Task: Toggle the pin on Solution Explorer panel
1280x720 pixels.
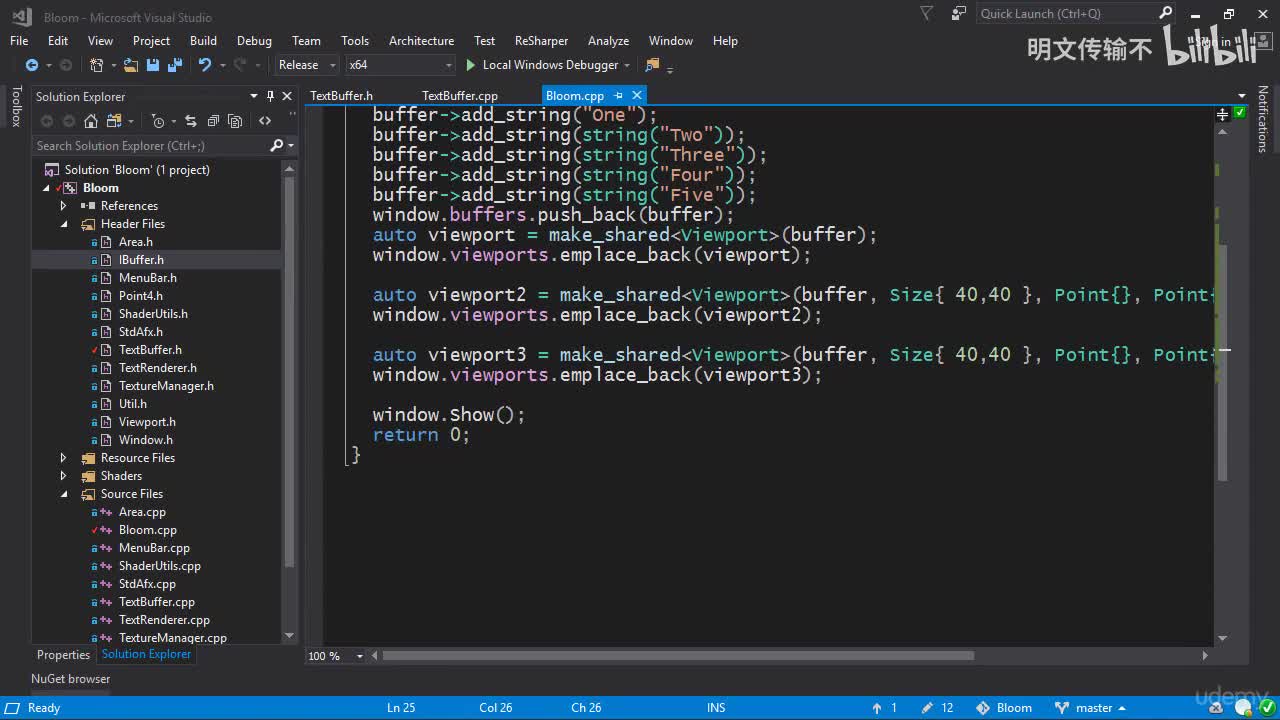Action: pos(270,96)
